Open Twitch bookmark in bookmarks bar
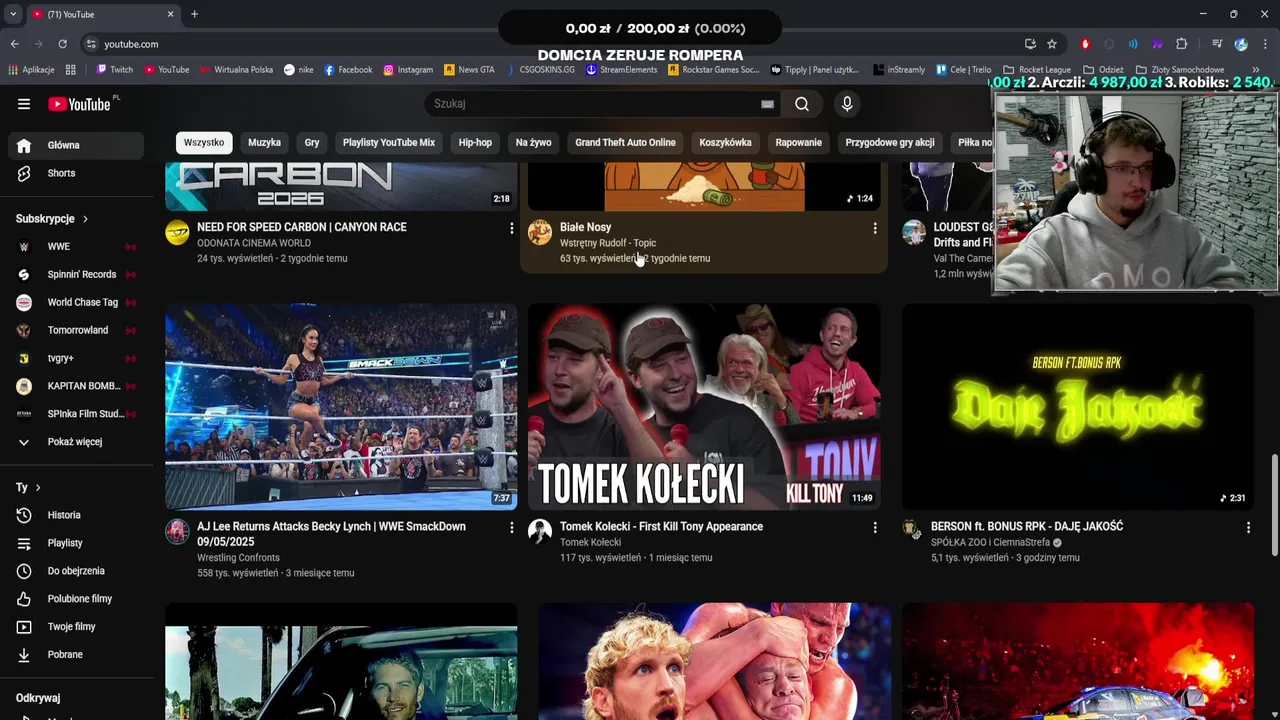1280x720 pixels. tap(114, 70)
